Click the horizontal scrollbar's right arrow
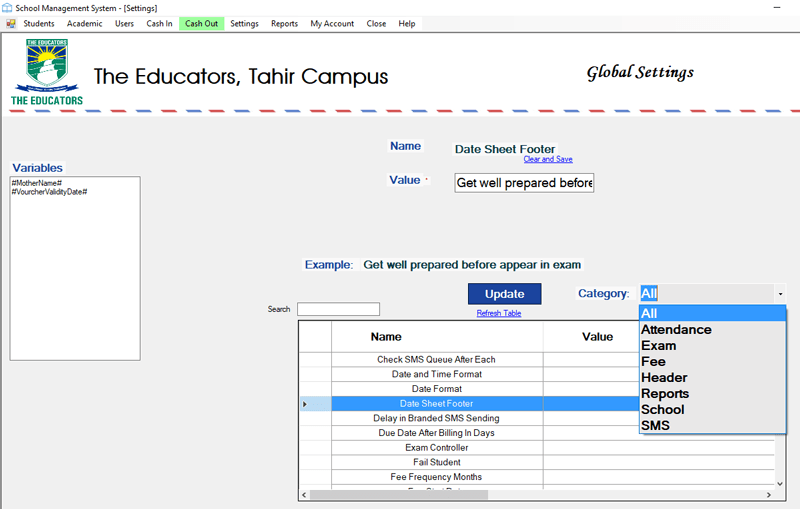Screen dimensions: 800x509 click(769, 495)
